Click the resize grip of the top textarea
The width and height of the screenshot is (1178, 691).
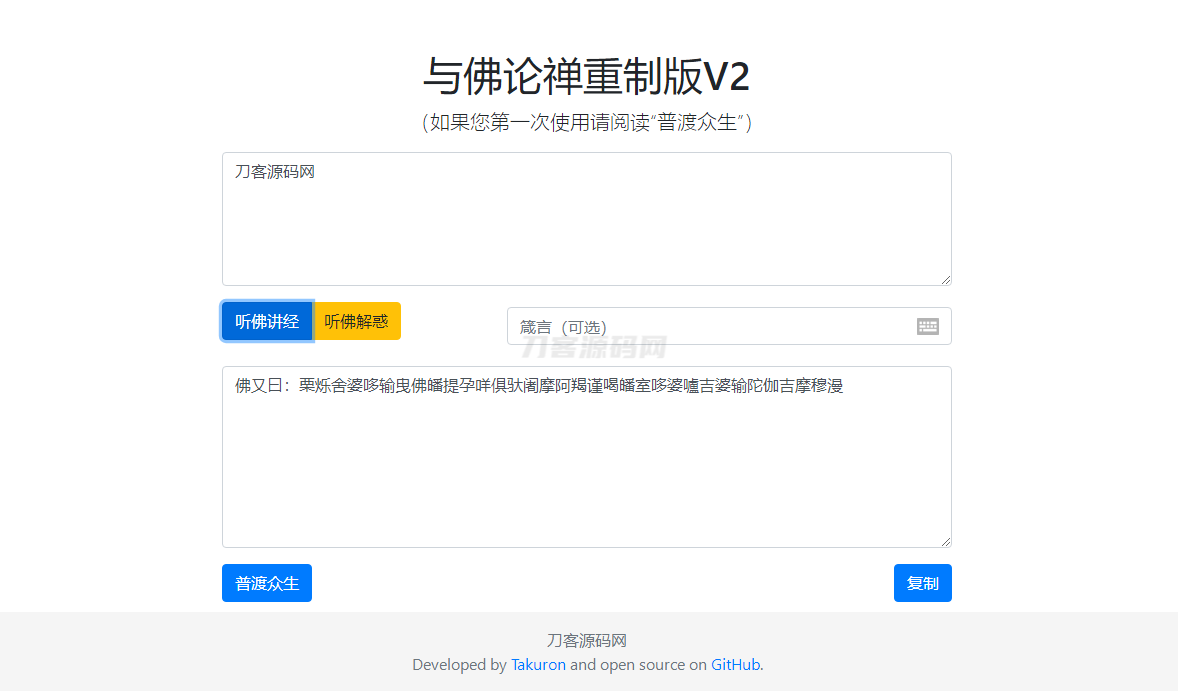pyautogui.click(x=945, y=279)
